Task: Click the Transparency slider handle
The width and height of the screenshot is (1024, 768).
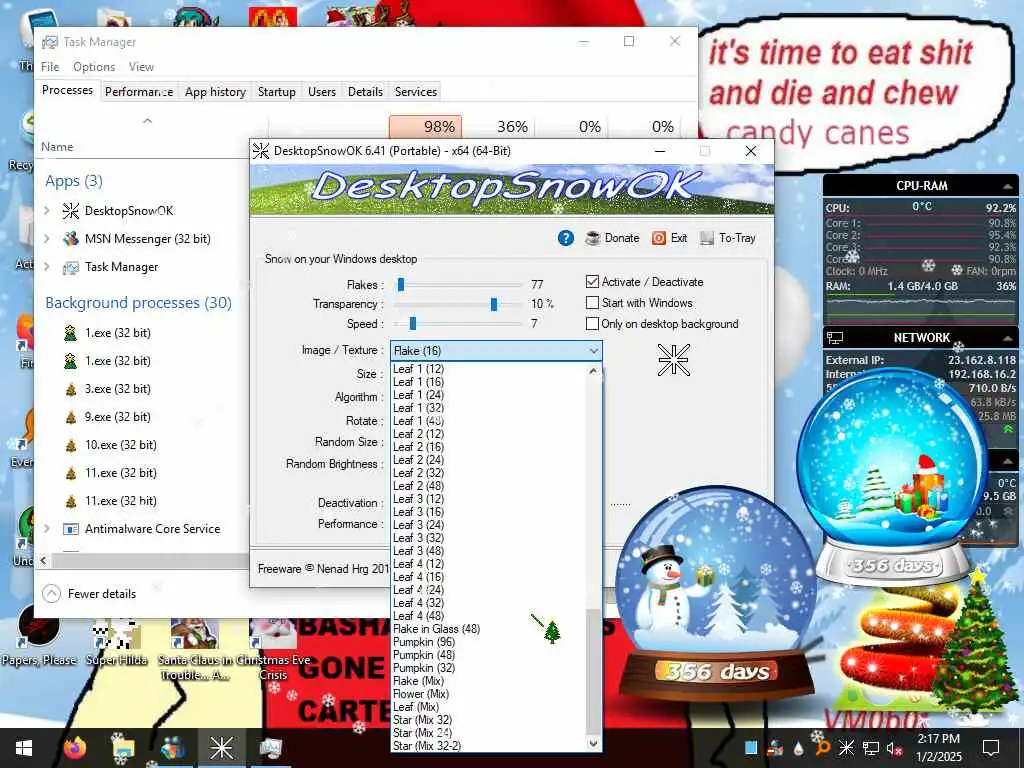Action: (x=494, y=304)
